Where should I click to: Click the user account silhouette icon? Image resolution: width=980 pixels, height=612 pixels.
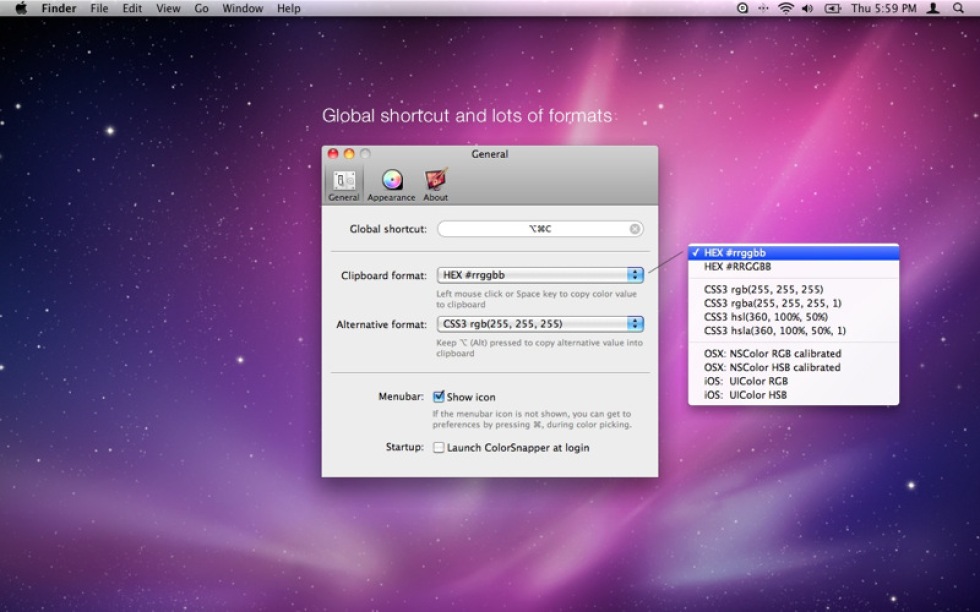click(x=933, y=8)
